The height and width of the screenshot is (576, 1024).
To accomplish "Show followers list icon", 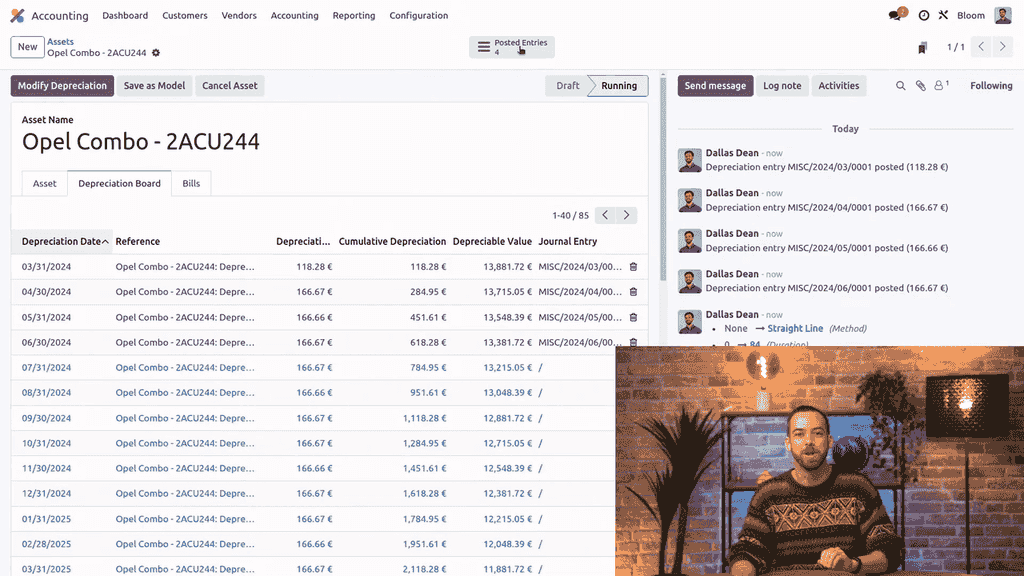I will point(940,86).
